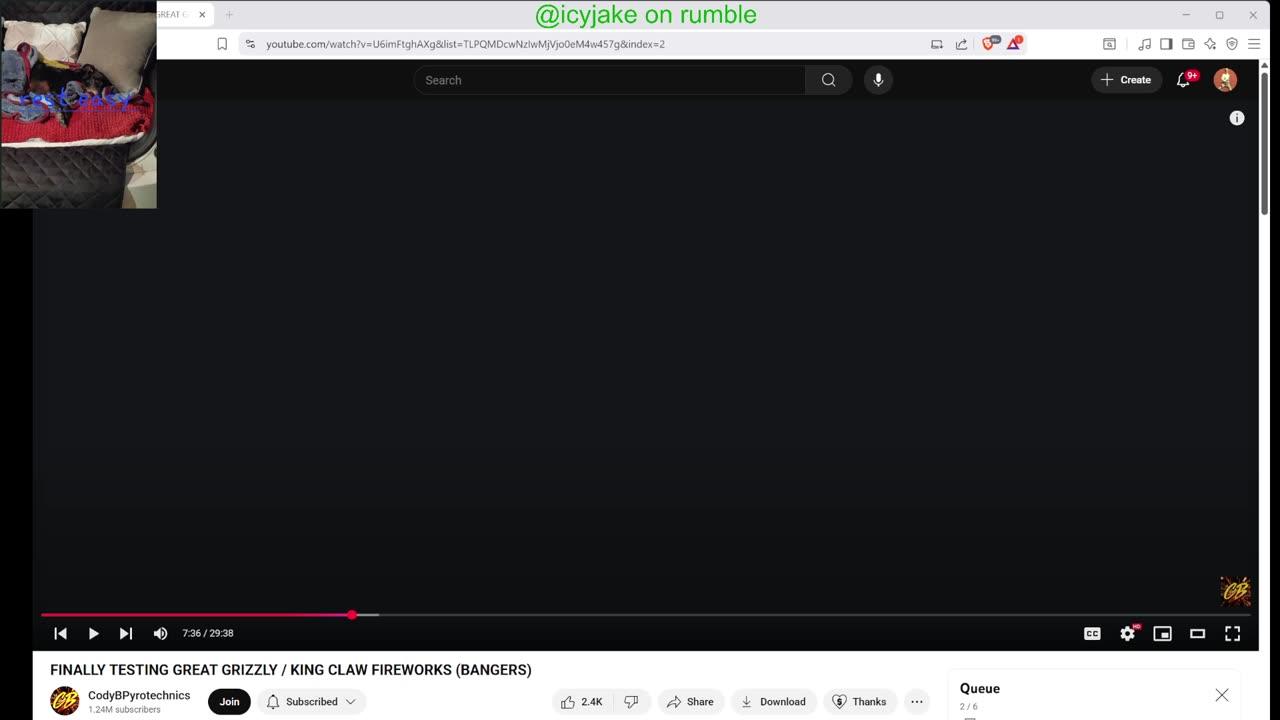Click the 'Queue' panel heading
1280x720 pixels.
[x=980, y=688]
